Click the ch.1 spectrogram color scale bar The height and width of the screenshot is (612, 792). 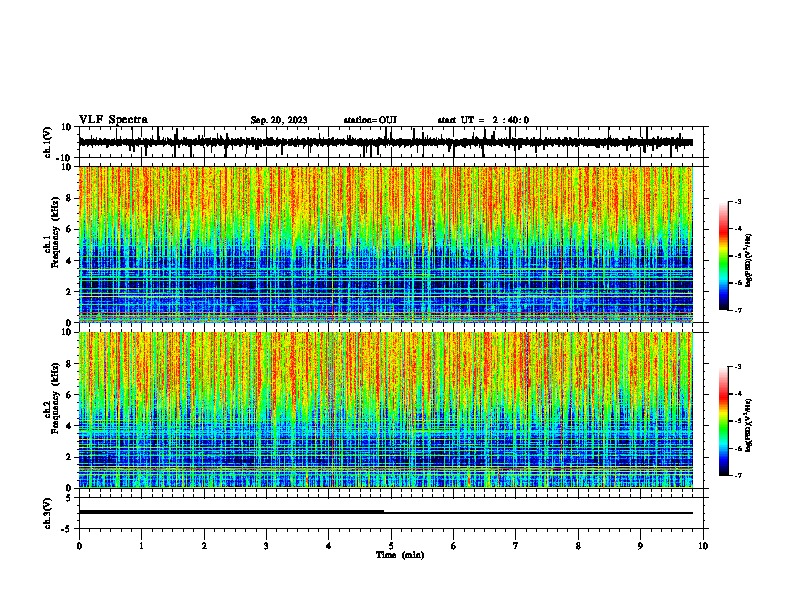pyautogui.click(x=724, y=256)
